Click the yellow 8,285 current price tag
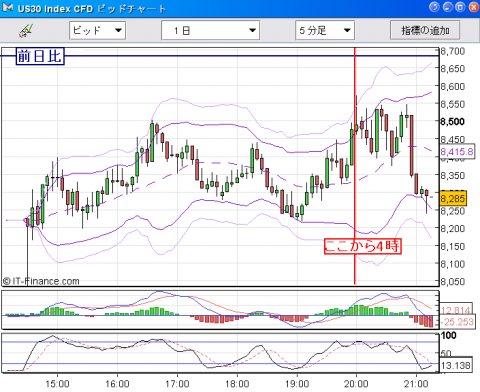This screenshot has height=392, width=480. coord(452,199)
